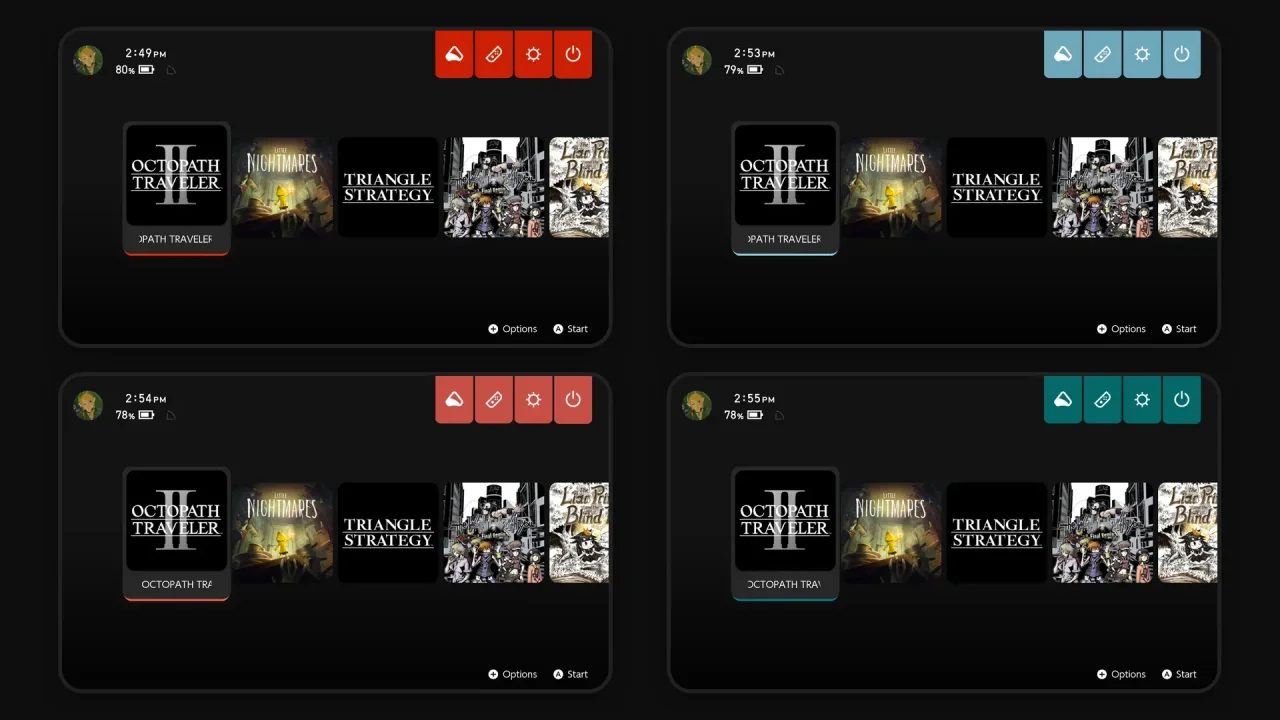Select Liar Princess tile in the 2:49 panel

pos(579,187)
